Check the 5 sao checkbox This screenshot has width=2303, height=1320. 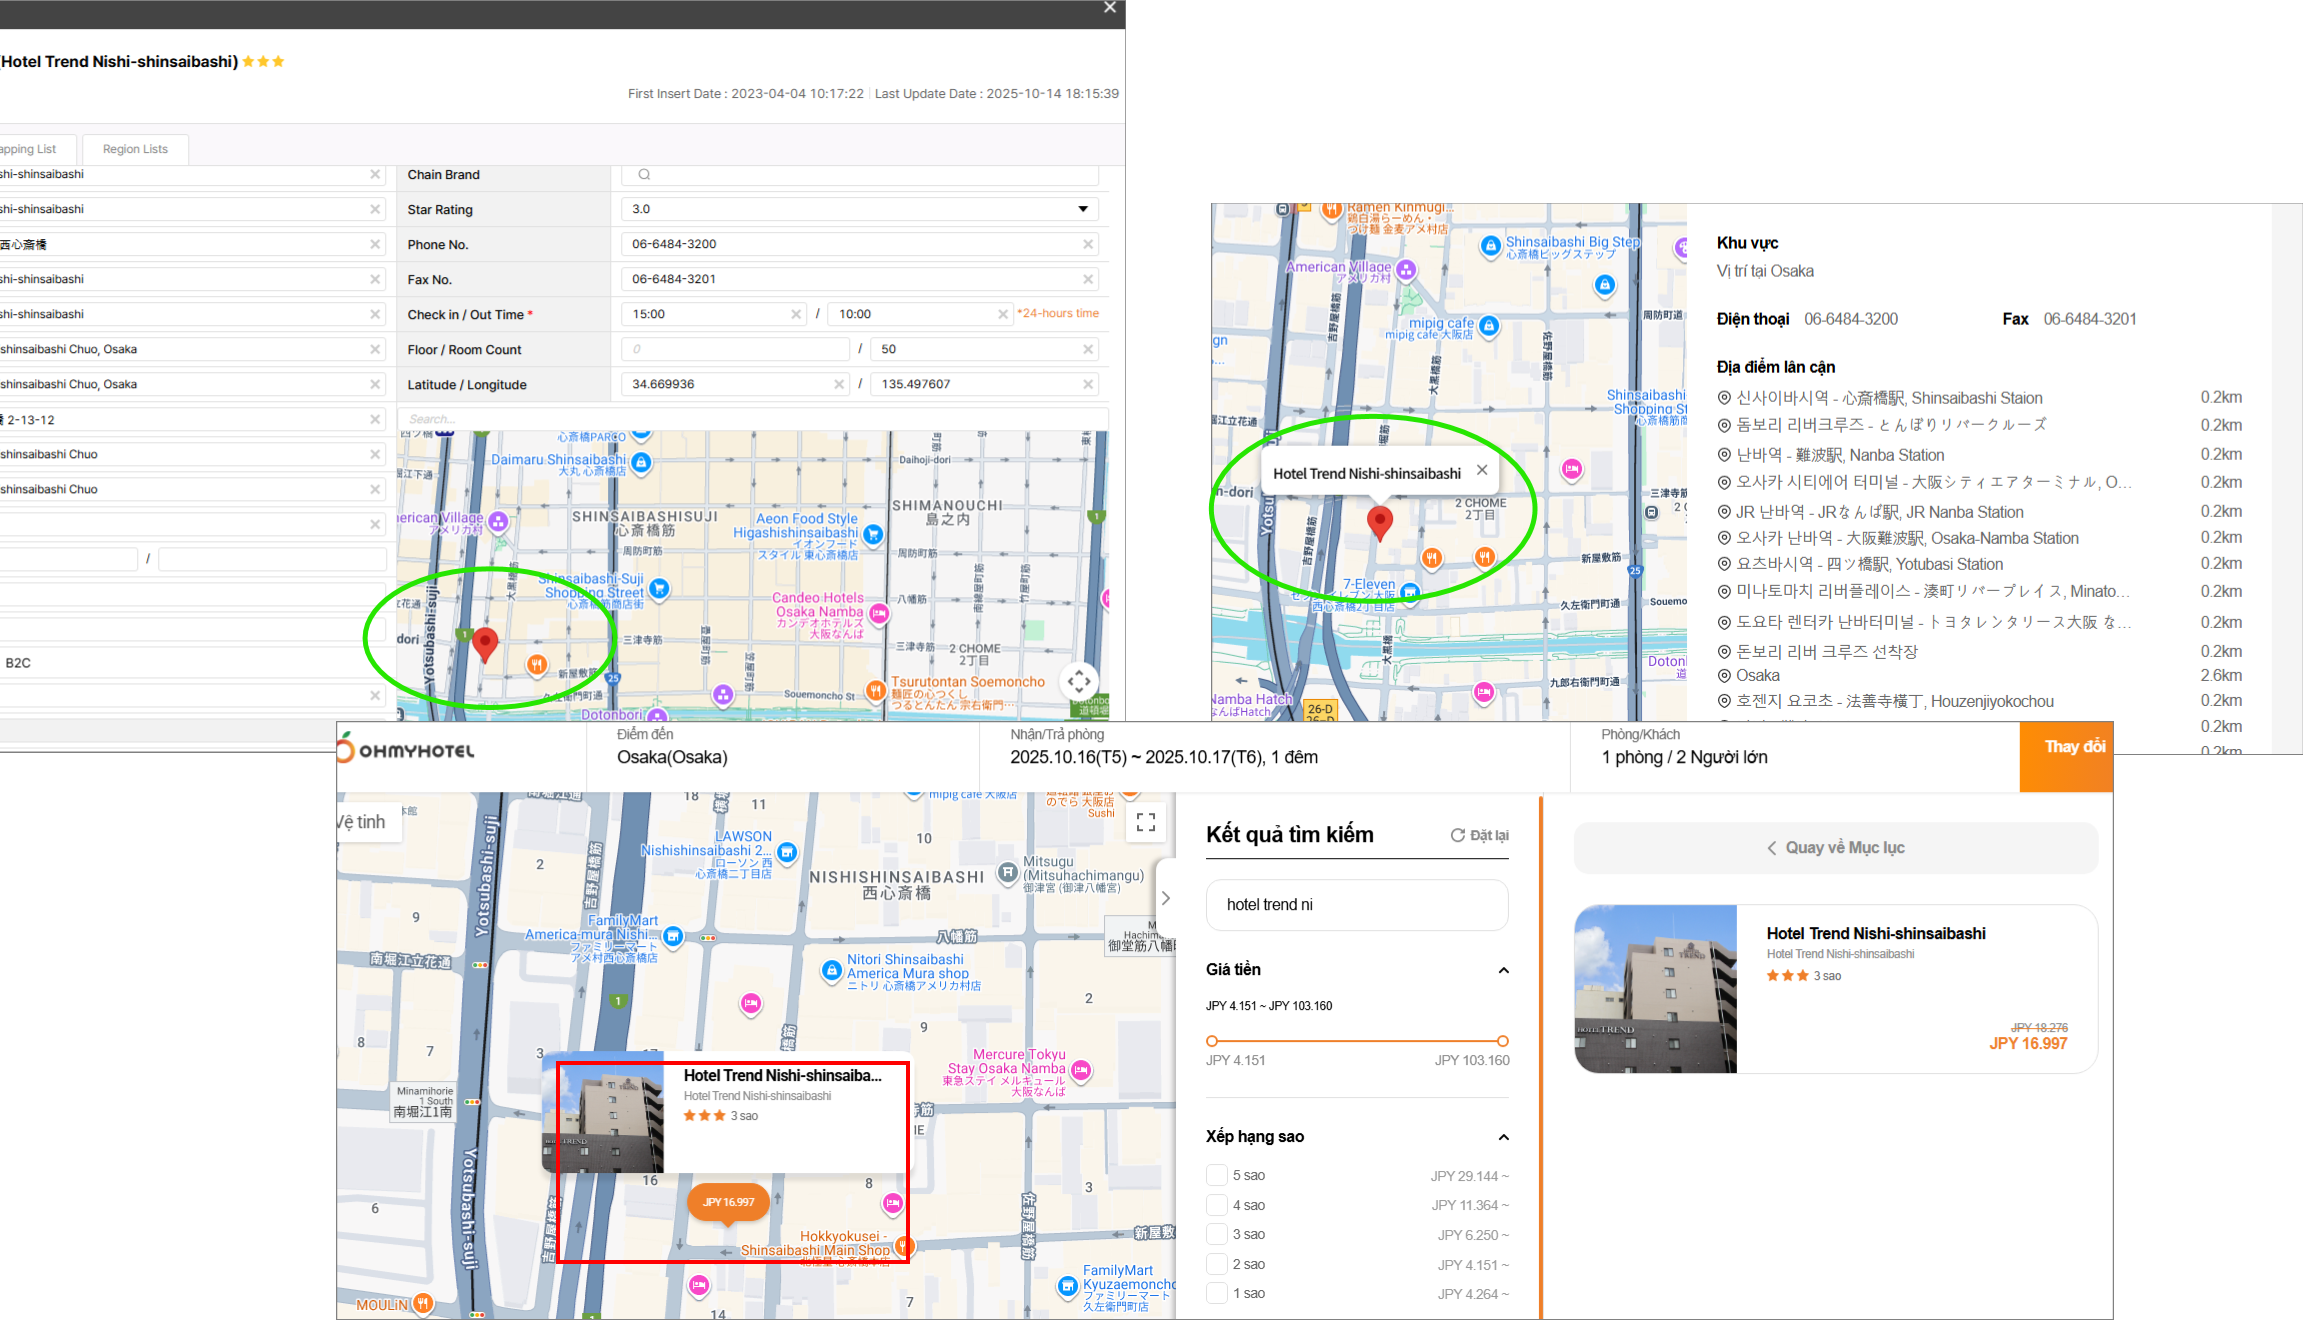(x=1216, y=1175)
